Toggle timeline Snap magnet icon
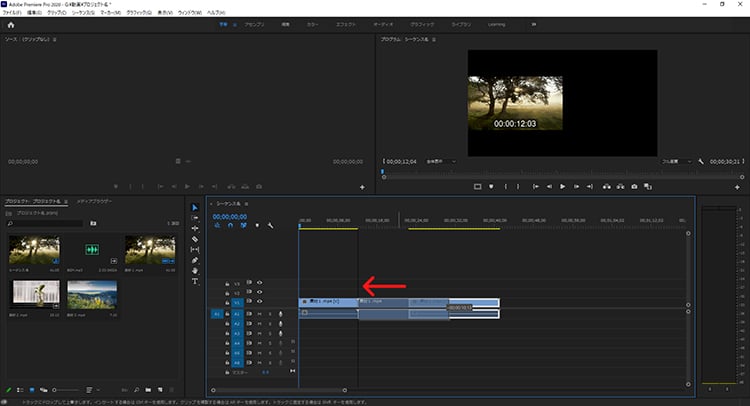750x406 pixels. point(231,225)
